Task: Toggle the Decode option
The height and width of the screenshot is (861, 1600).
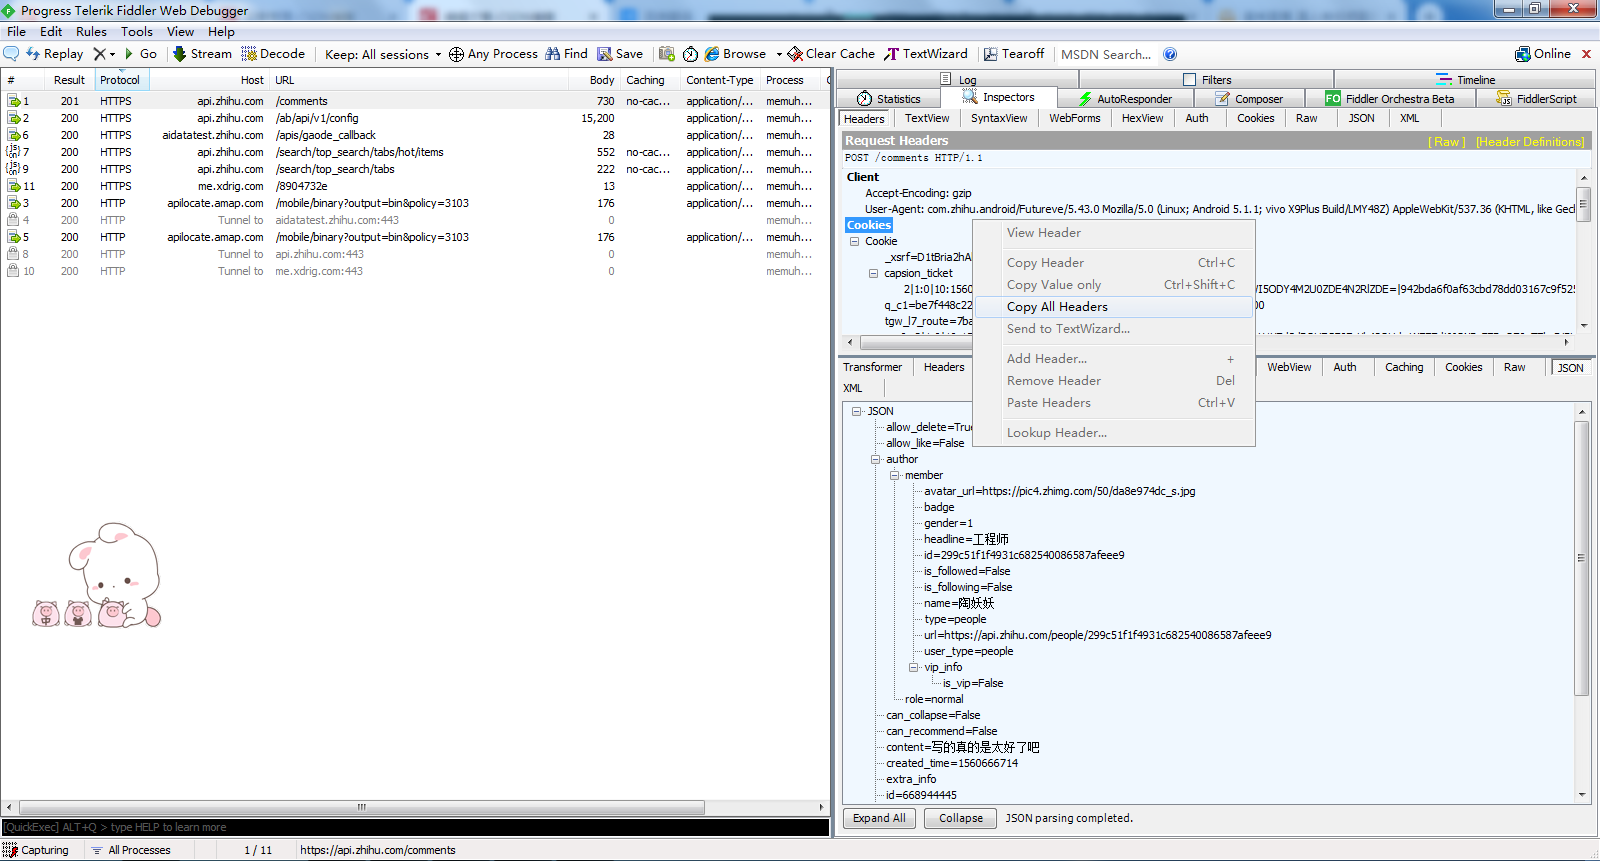Action: 273,54
